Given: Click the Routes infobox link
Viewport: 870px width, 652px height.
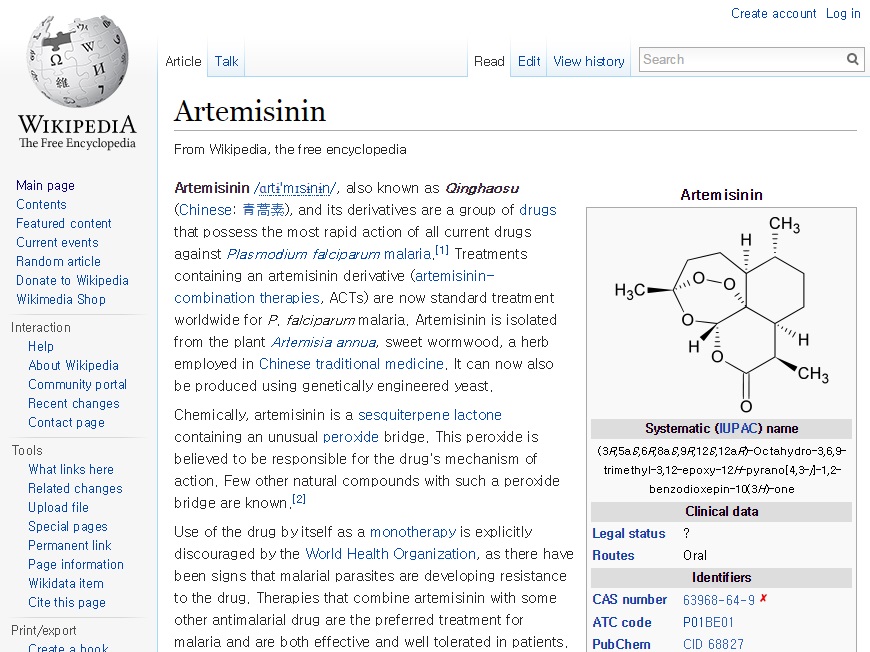Looking at the screenshot, I should click(x=613, y=555).
